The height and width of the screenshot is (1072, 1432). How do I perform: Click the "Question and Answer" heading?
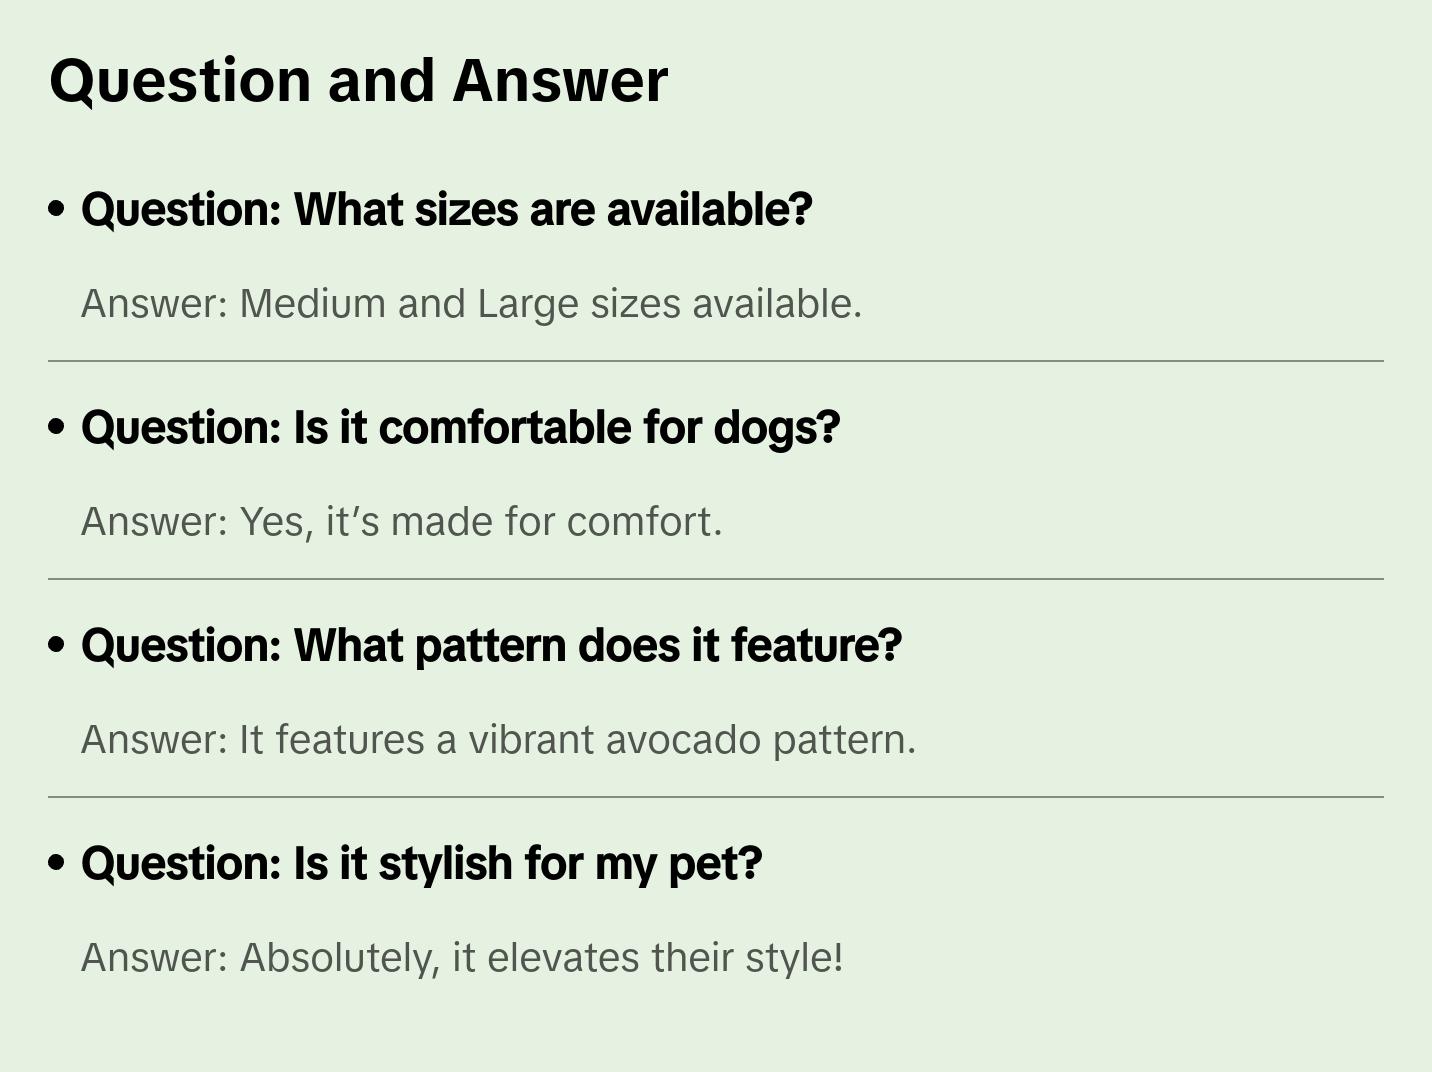358,80
